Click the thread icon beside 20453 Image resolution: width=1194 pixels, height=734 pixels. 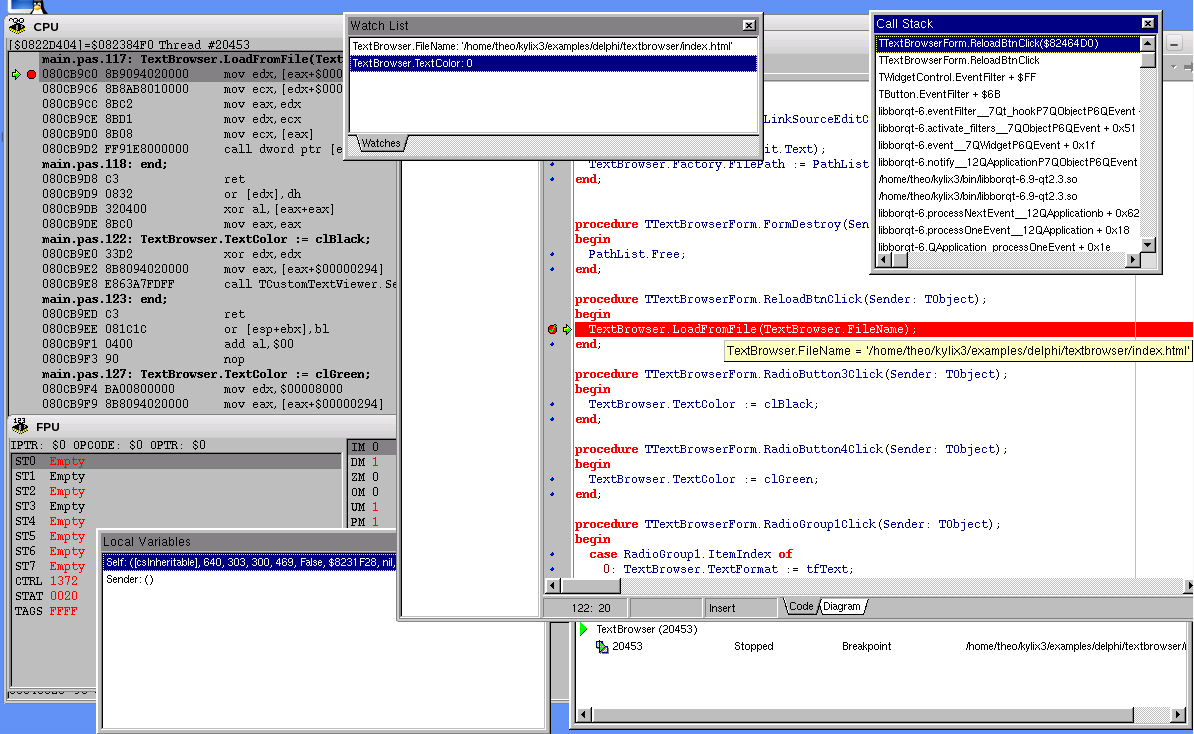tap(602, 647)
